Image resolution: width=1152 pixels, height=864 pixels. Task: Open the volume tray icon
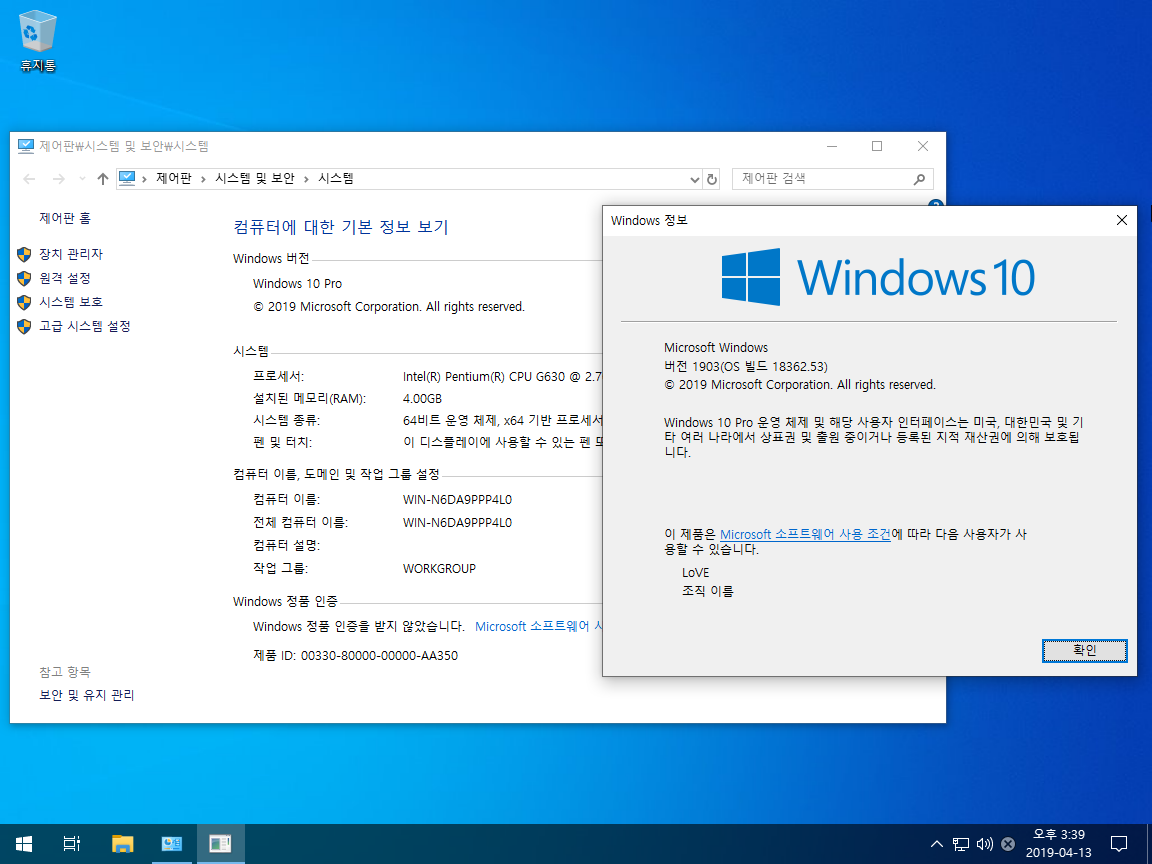coord(984,843)
